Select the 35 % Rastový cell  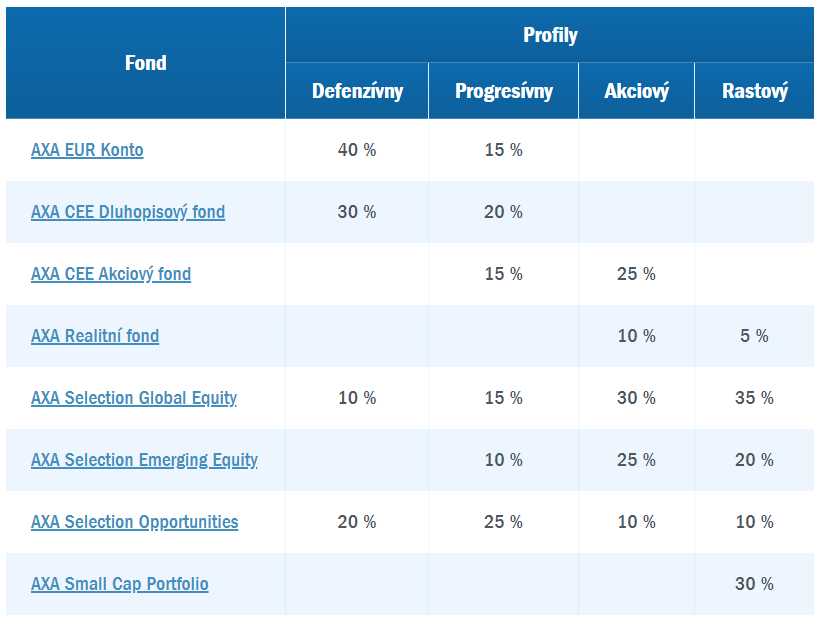pos(754,398)
